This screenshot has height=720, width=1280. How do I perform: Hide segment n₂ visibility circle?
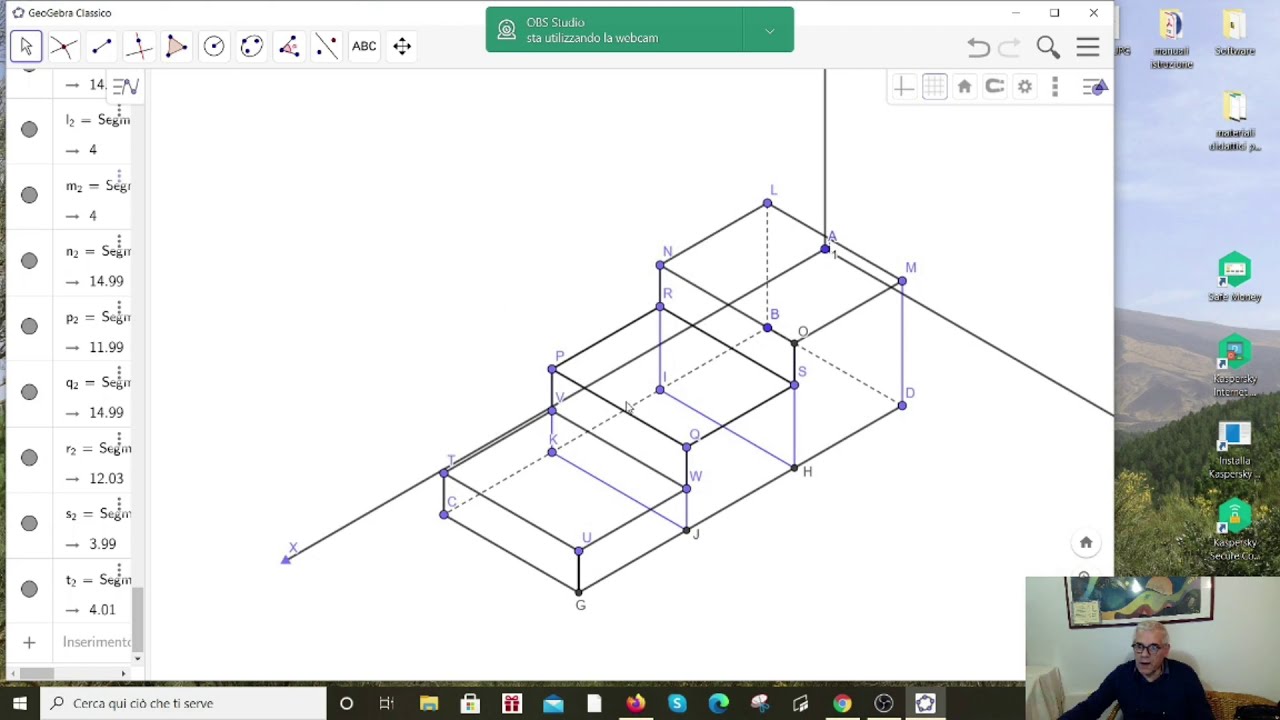pyautogui.click(x=29, y=261)
